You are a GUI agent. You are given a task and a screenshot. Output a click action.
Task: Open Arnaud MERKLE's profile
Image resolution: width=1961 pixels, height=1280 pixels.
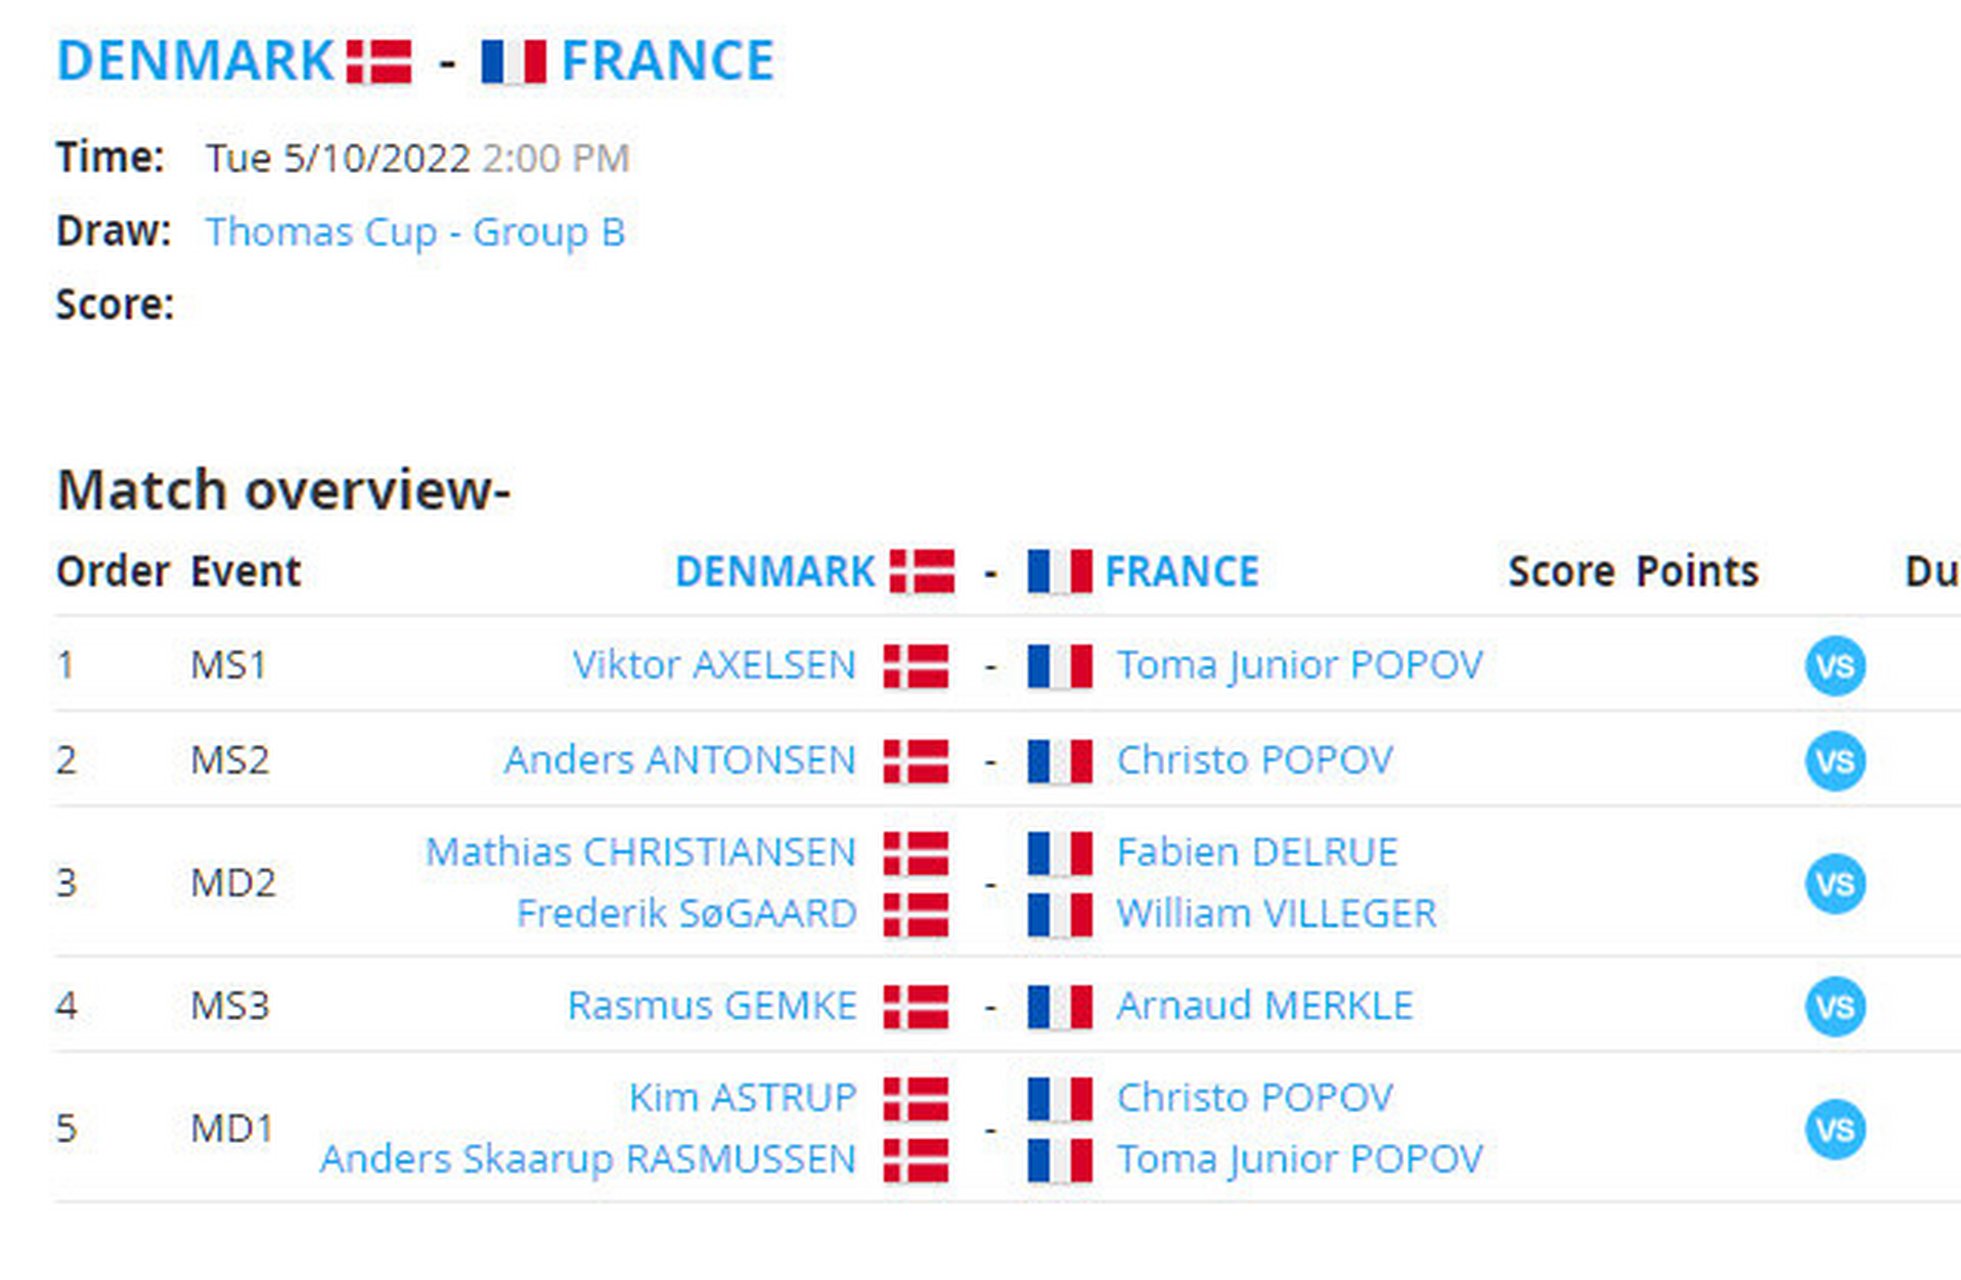(x=1264, y=1005)
